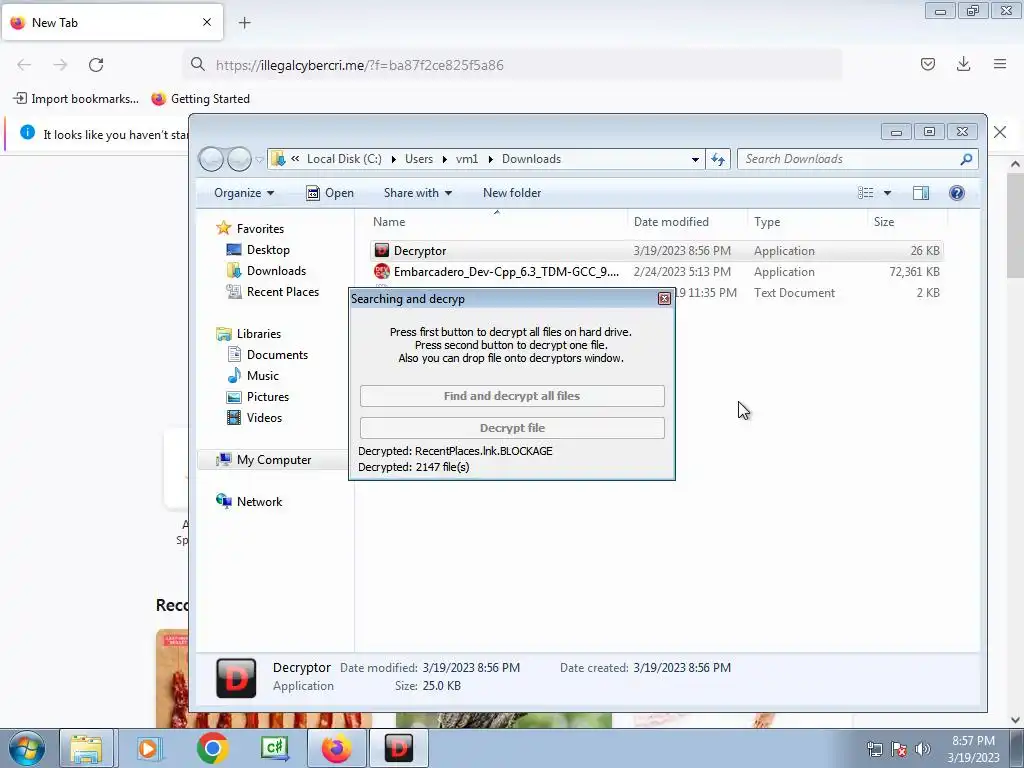Open the C# taskbar application
This screenshot has height=768, width=1024.
[274, 748]
